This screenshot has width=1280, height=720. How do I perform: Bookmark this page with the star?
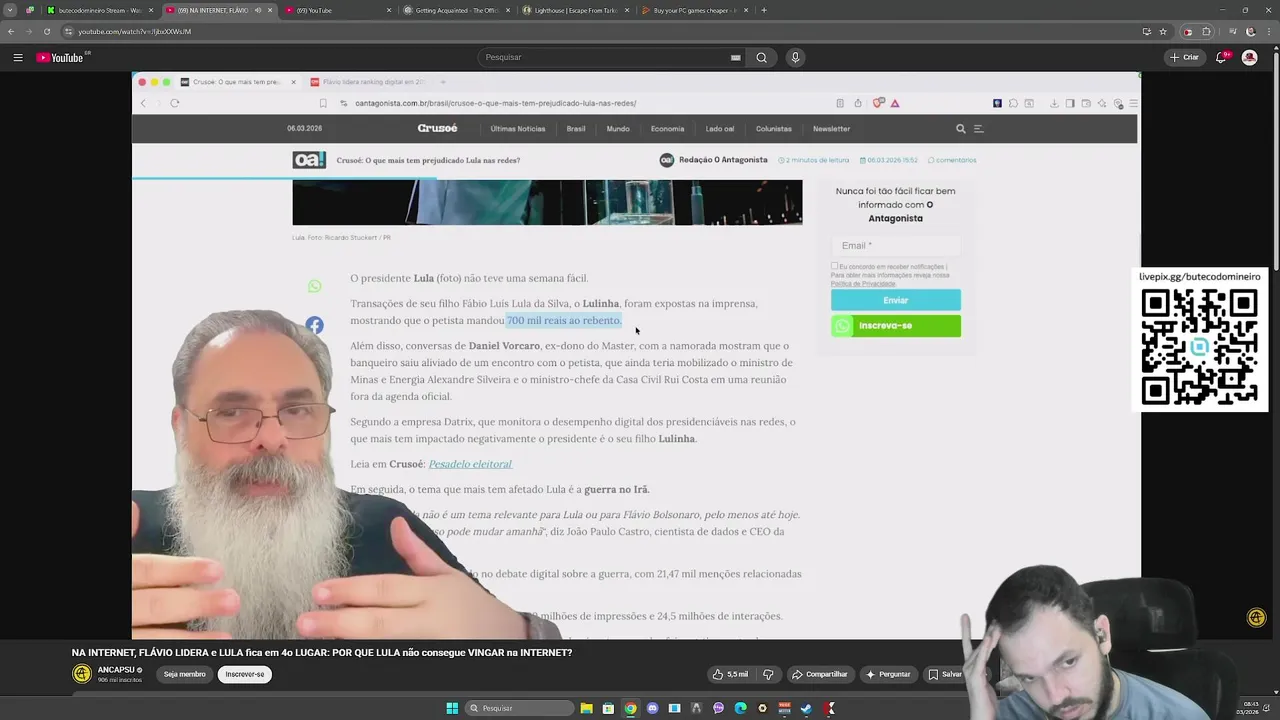1163,31
